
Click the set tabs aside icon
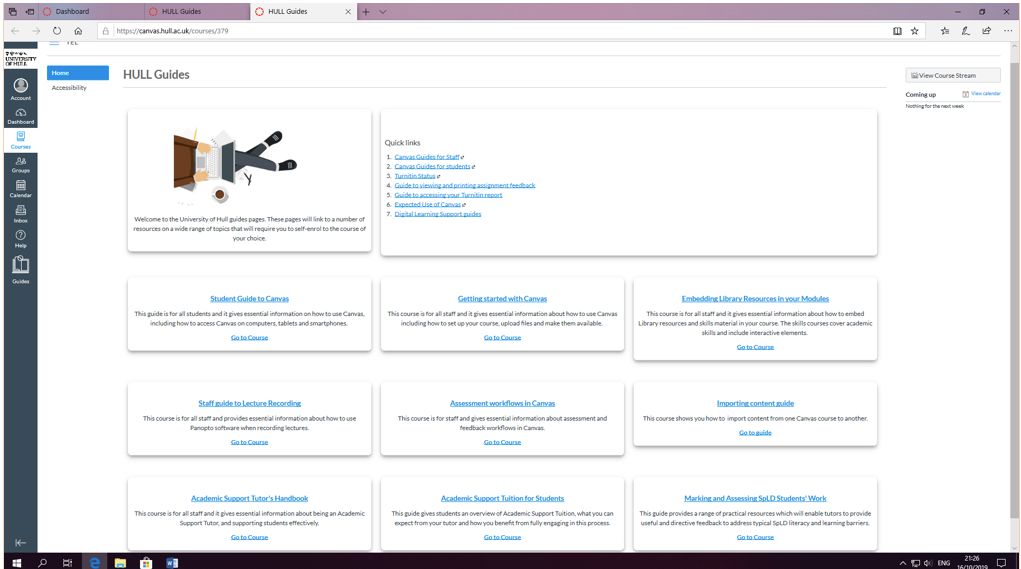pyautogui.click(x=30, y=12)
